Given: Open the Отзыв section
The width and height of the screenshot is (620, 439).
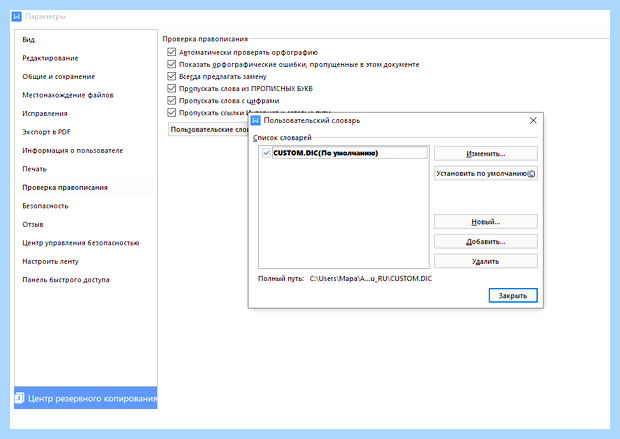Looking at the screenshot, I should (x=33, y=225).
